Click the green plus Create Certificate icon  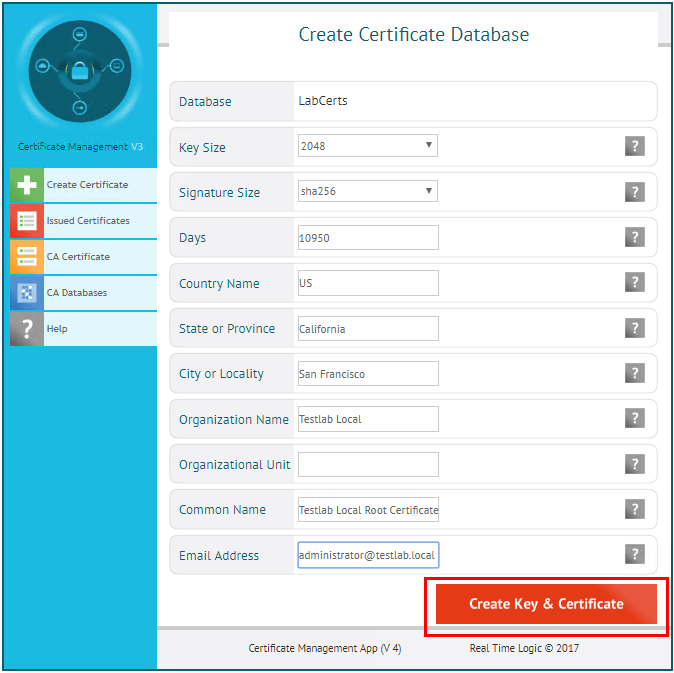tap(27, 185)
